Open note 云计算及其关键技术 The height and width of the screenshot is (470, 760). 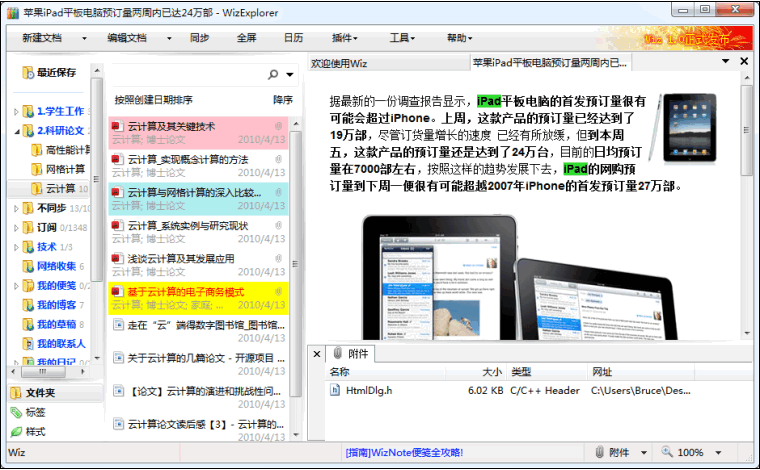(x=198, y=133)
